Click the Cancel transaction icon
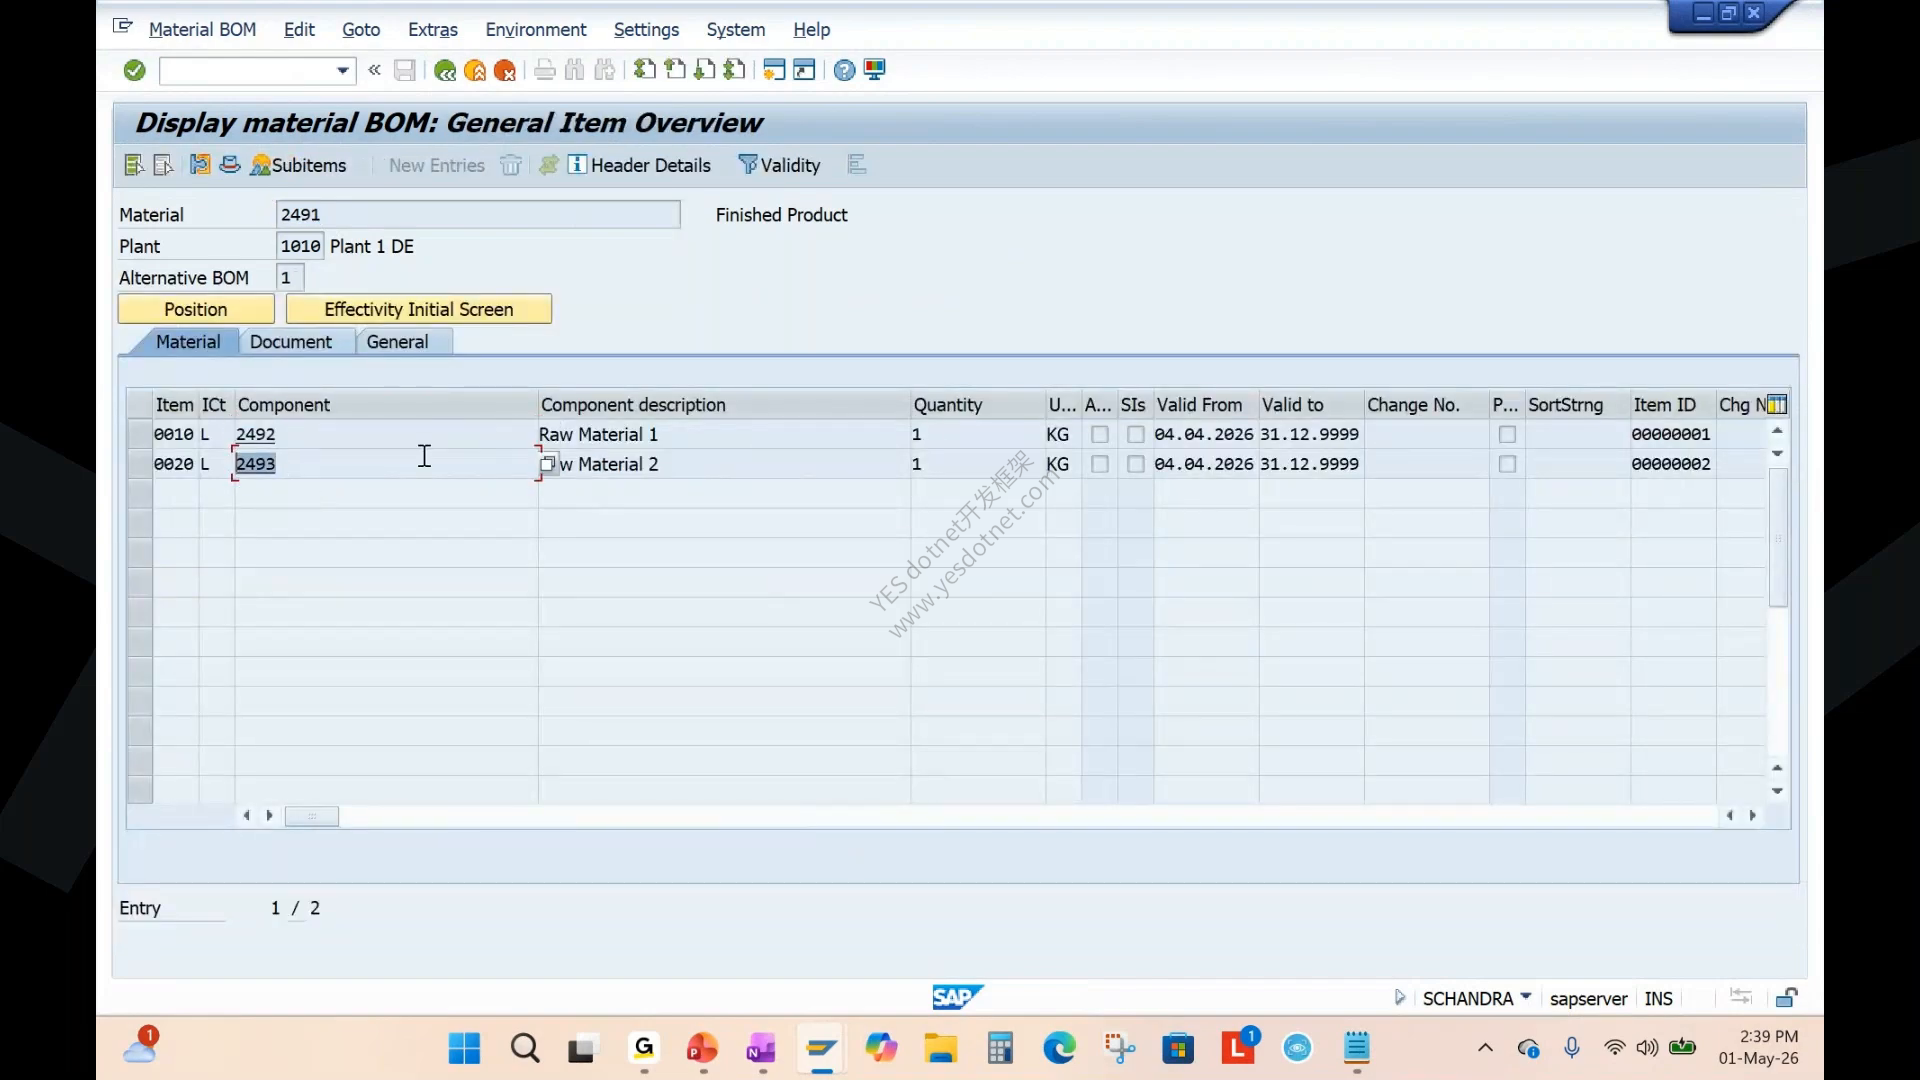Screen dimensions: 1920x1080 tap(505, 70)
